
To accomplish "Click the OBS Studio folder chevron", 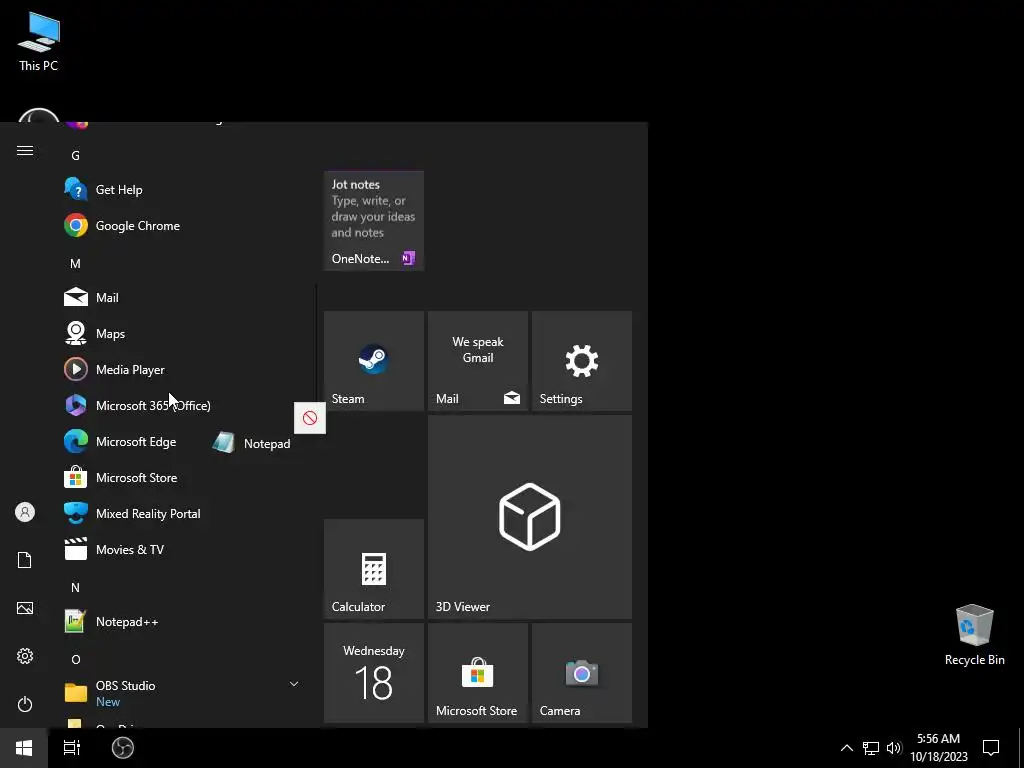I will click(x=294, y=684).
